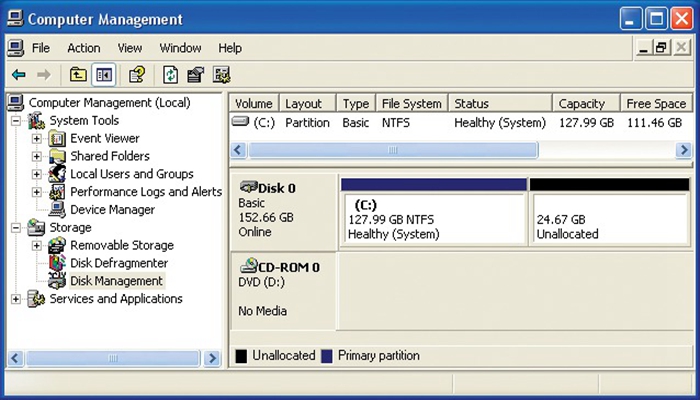The width and height of the screenshot is (700, 400).
Task: Click the blue Primary partition legend swatch
Action: pos(327,356)
